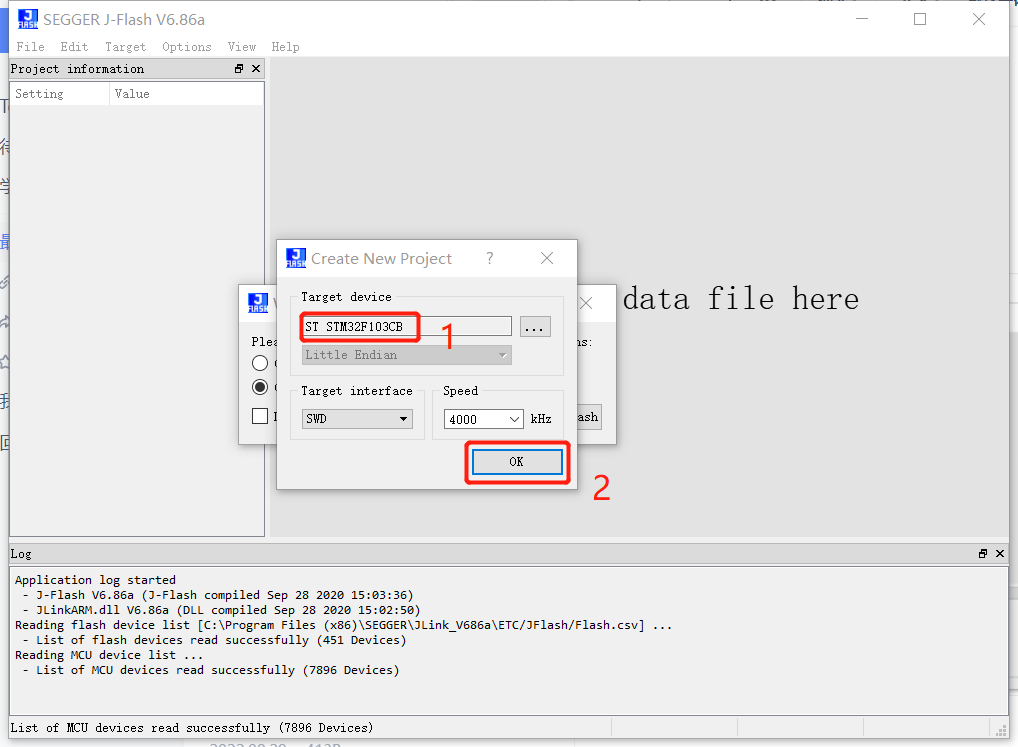Viewport: 1018px width, 747px height.
Task: Click the J-Flash icon in Create New Project dialog
Action: 296,258
